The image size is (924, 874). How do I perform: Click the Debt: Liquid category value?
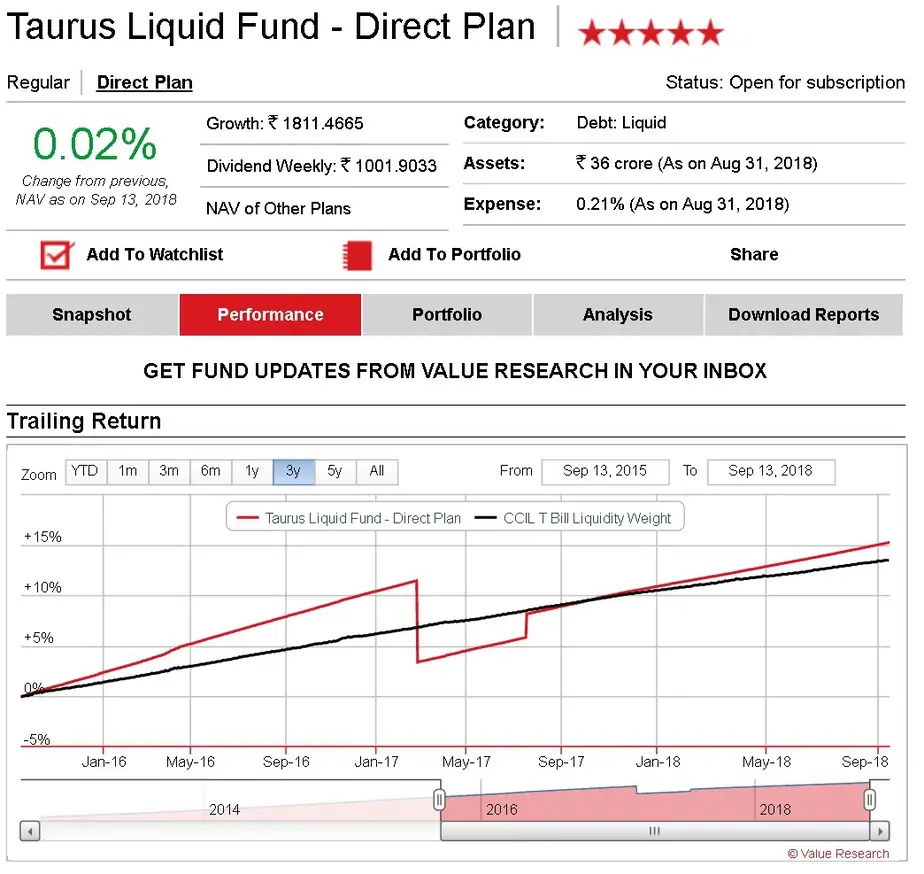click(622, 123)
